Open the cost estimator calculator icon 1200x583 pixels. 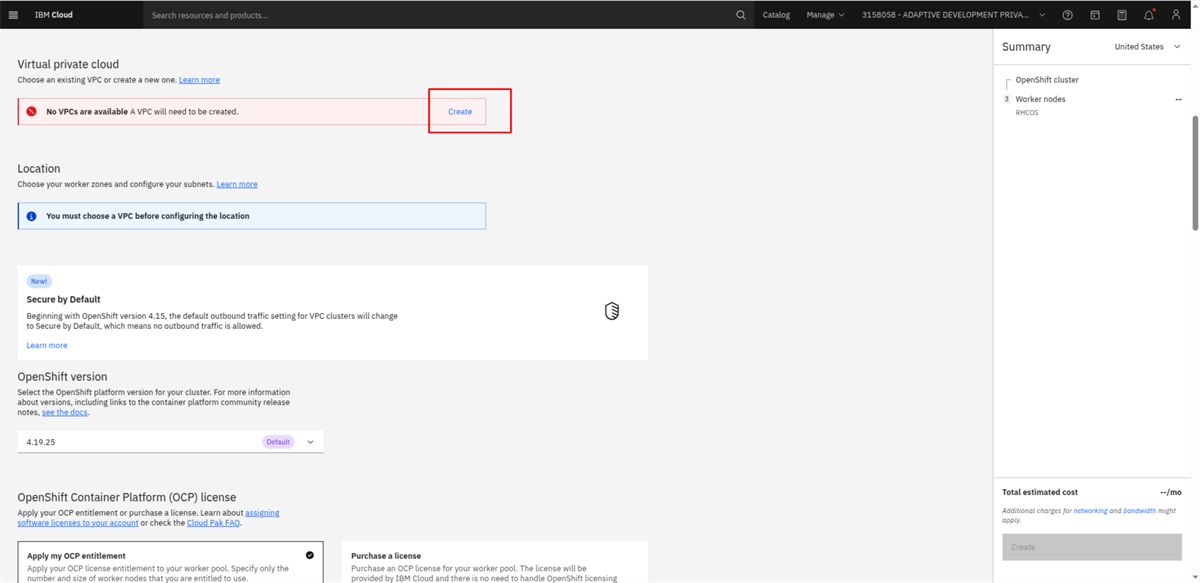(x=1122, y=15)
